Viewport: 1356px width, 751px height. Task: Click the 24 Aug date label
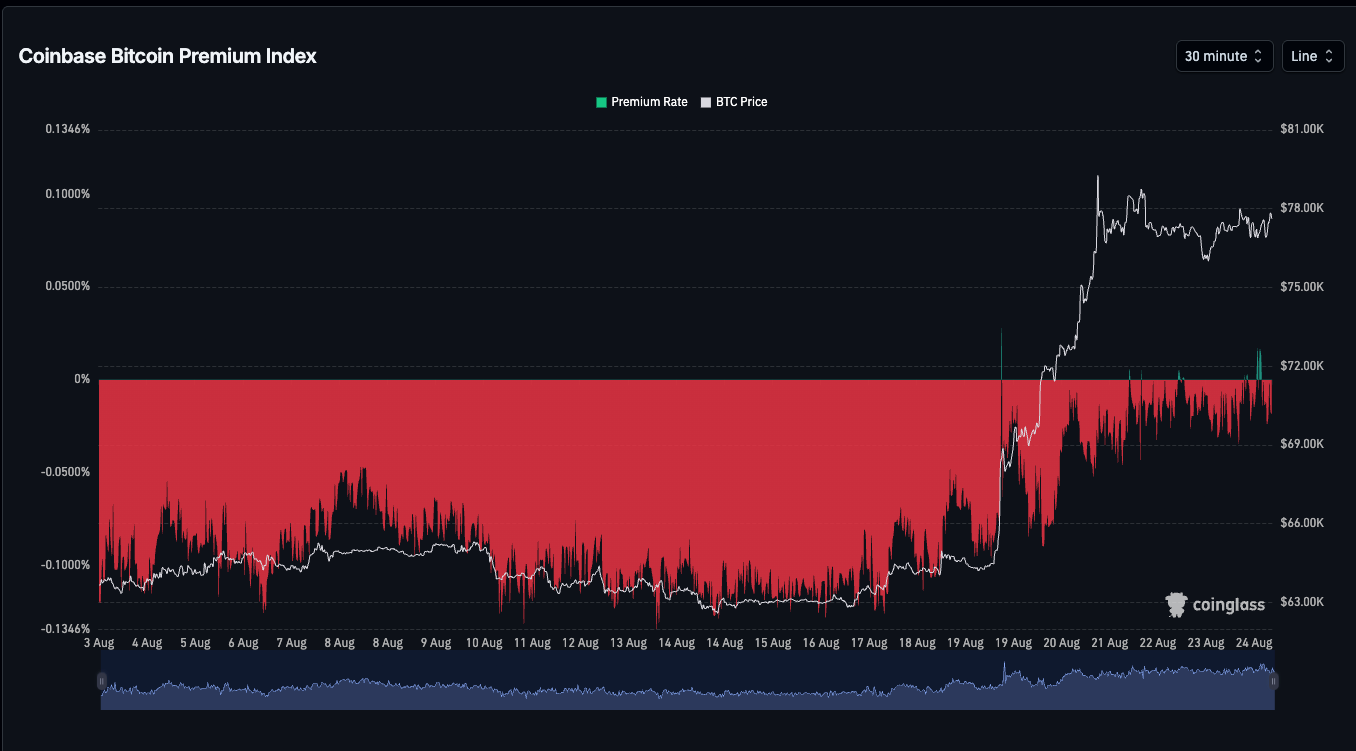pos(1254,643)
